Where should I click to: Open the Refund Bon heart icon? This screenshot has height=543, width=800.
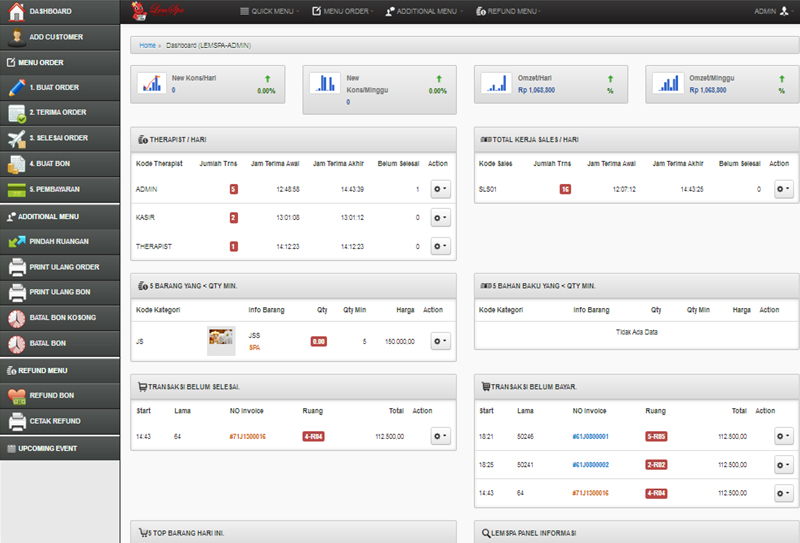click(16, 396)
